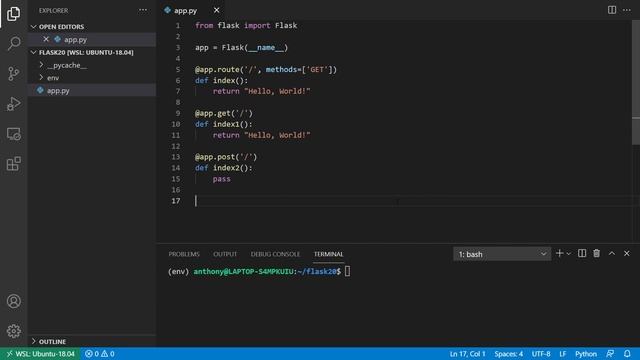This screenshot has width=640, height=360.
Task: Change language mode via Python
Action: 586,353
